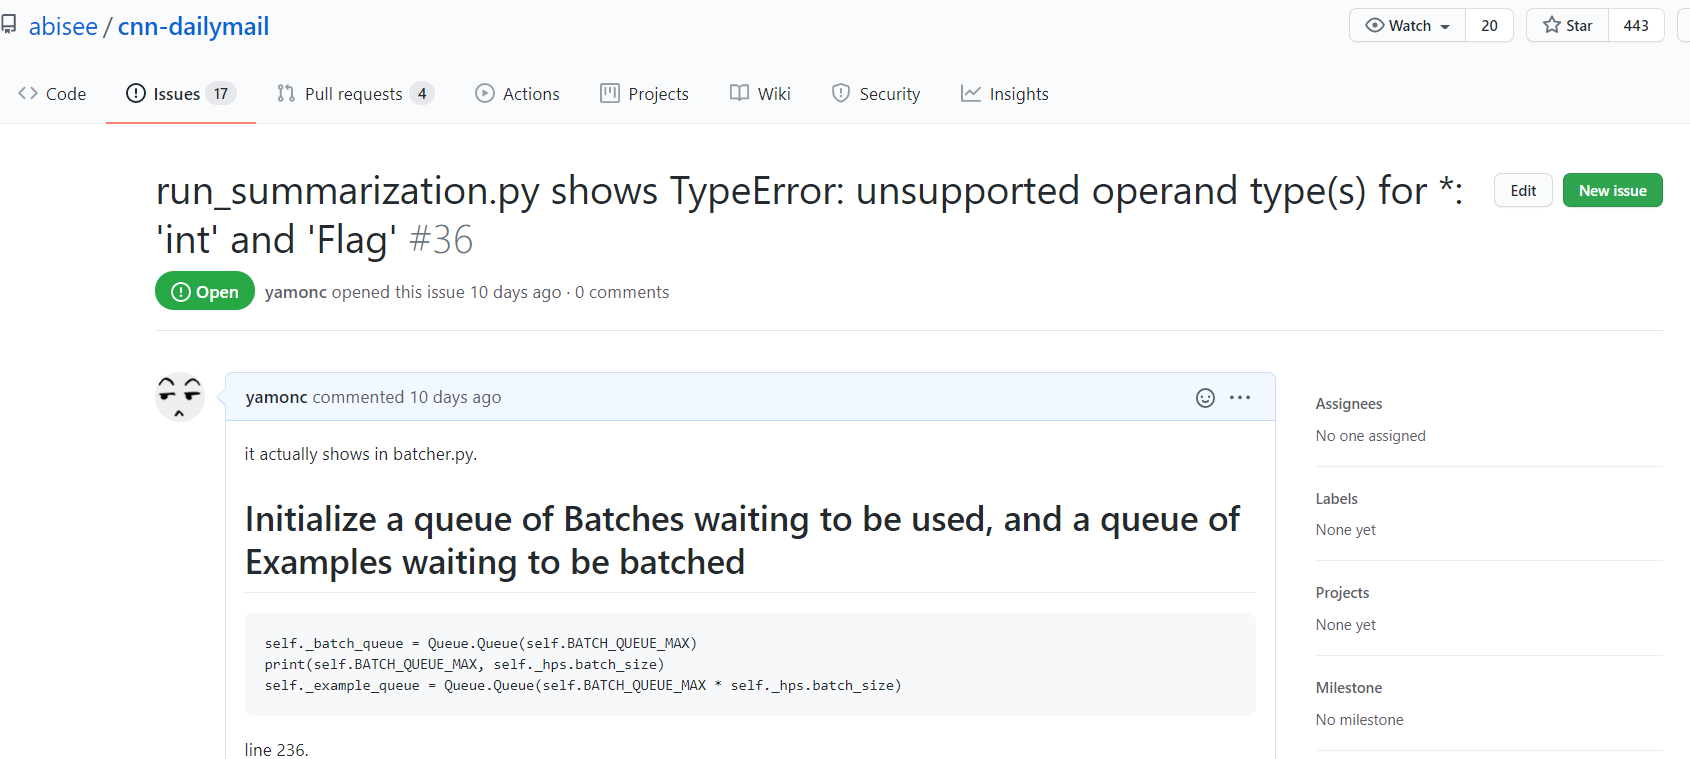1690x759 pixels.
Task: Star this repository
Action: tap(1567, 26)
